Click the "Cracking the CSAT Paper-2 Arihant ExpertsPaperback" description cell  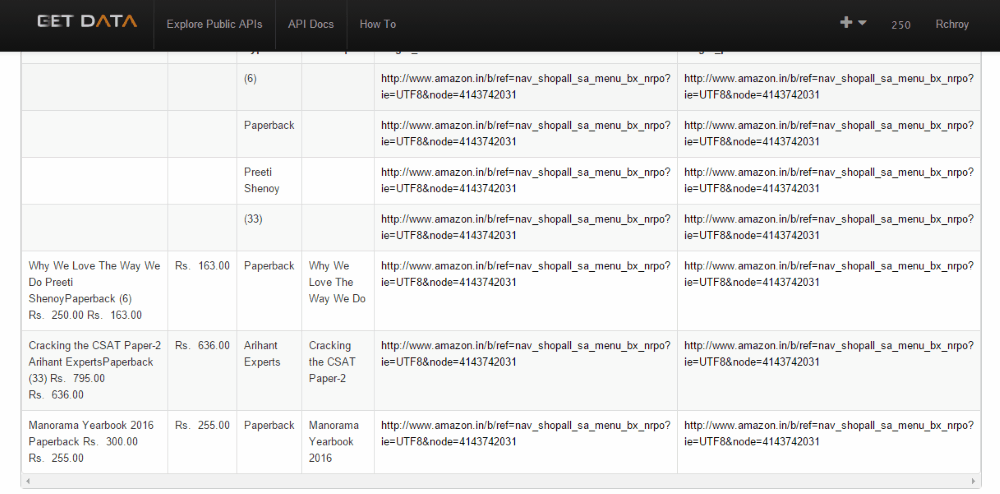[x=94, y=370]
